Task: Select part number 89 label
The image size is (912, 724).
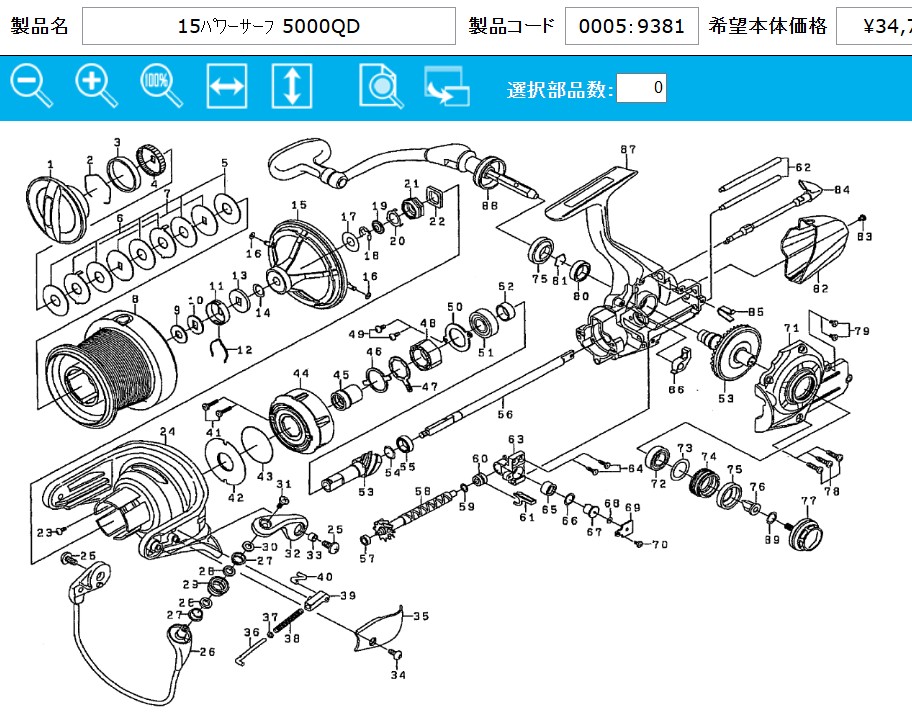Action: click(x=772, y=540)
